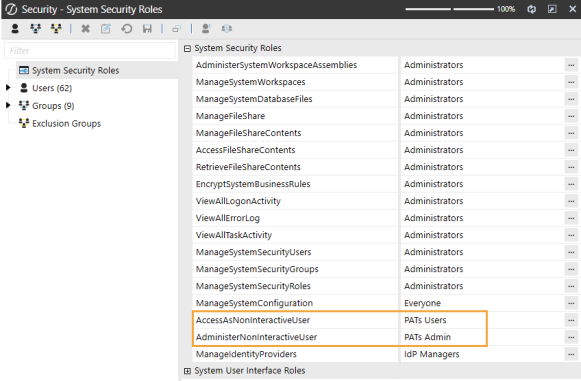
Task: Select Exclusion Groups in tree
Action: coord(66,123)
